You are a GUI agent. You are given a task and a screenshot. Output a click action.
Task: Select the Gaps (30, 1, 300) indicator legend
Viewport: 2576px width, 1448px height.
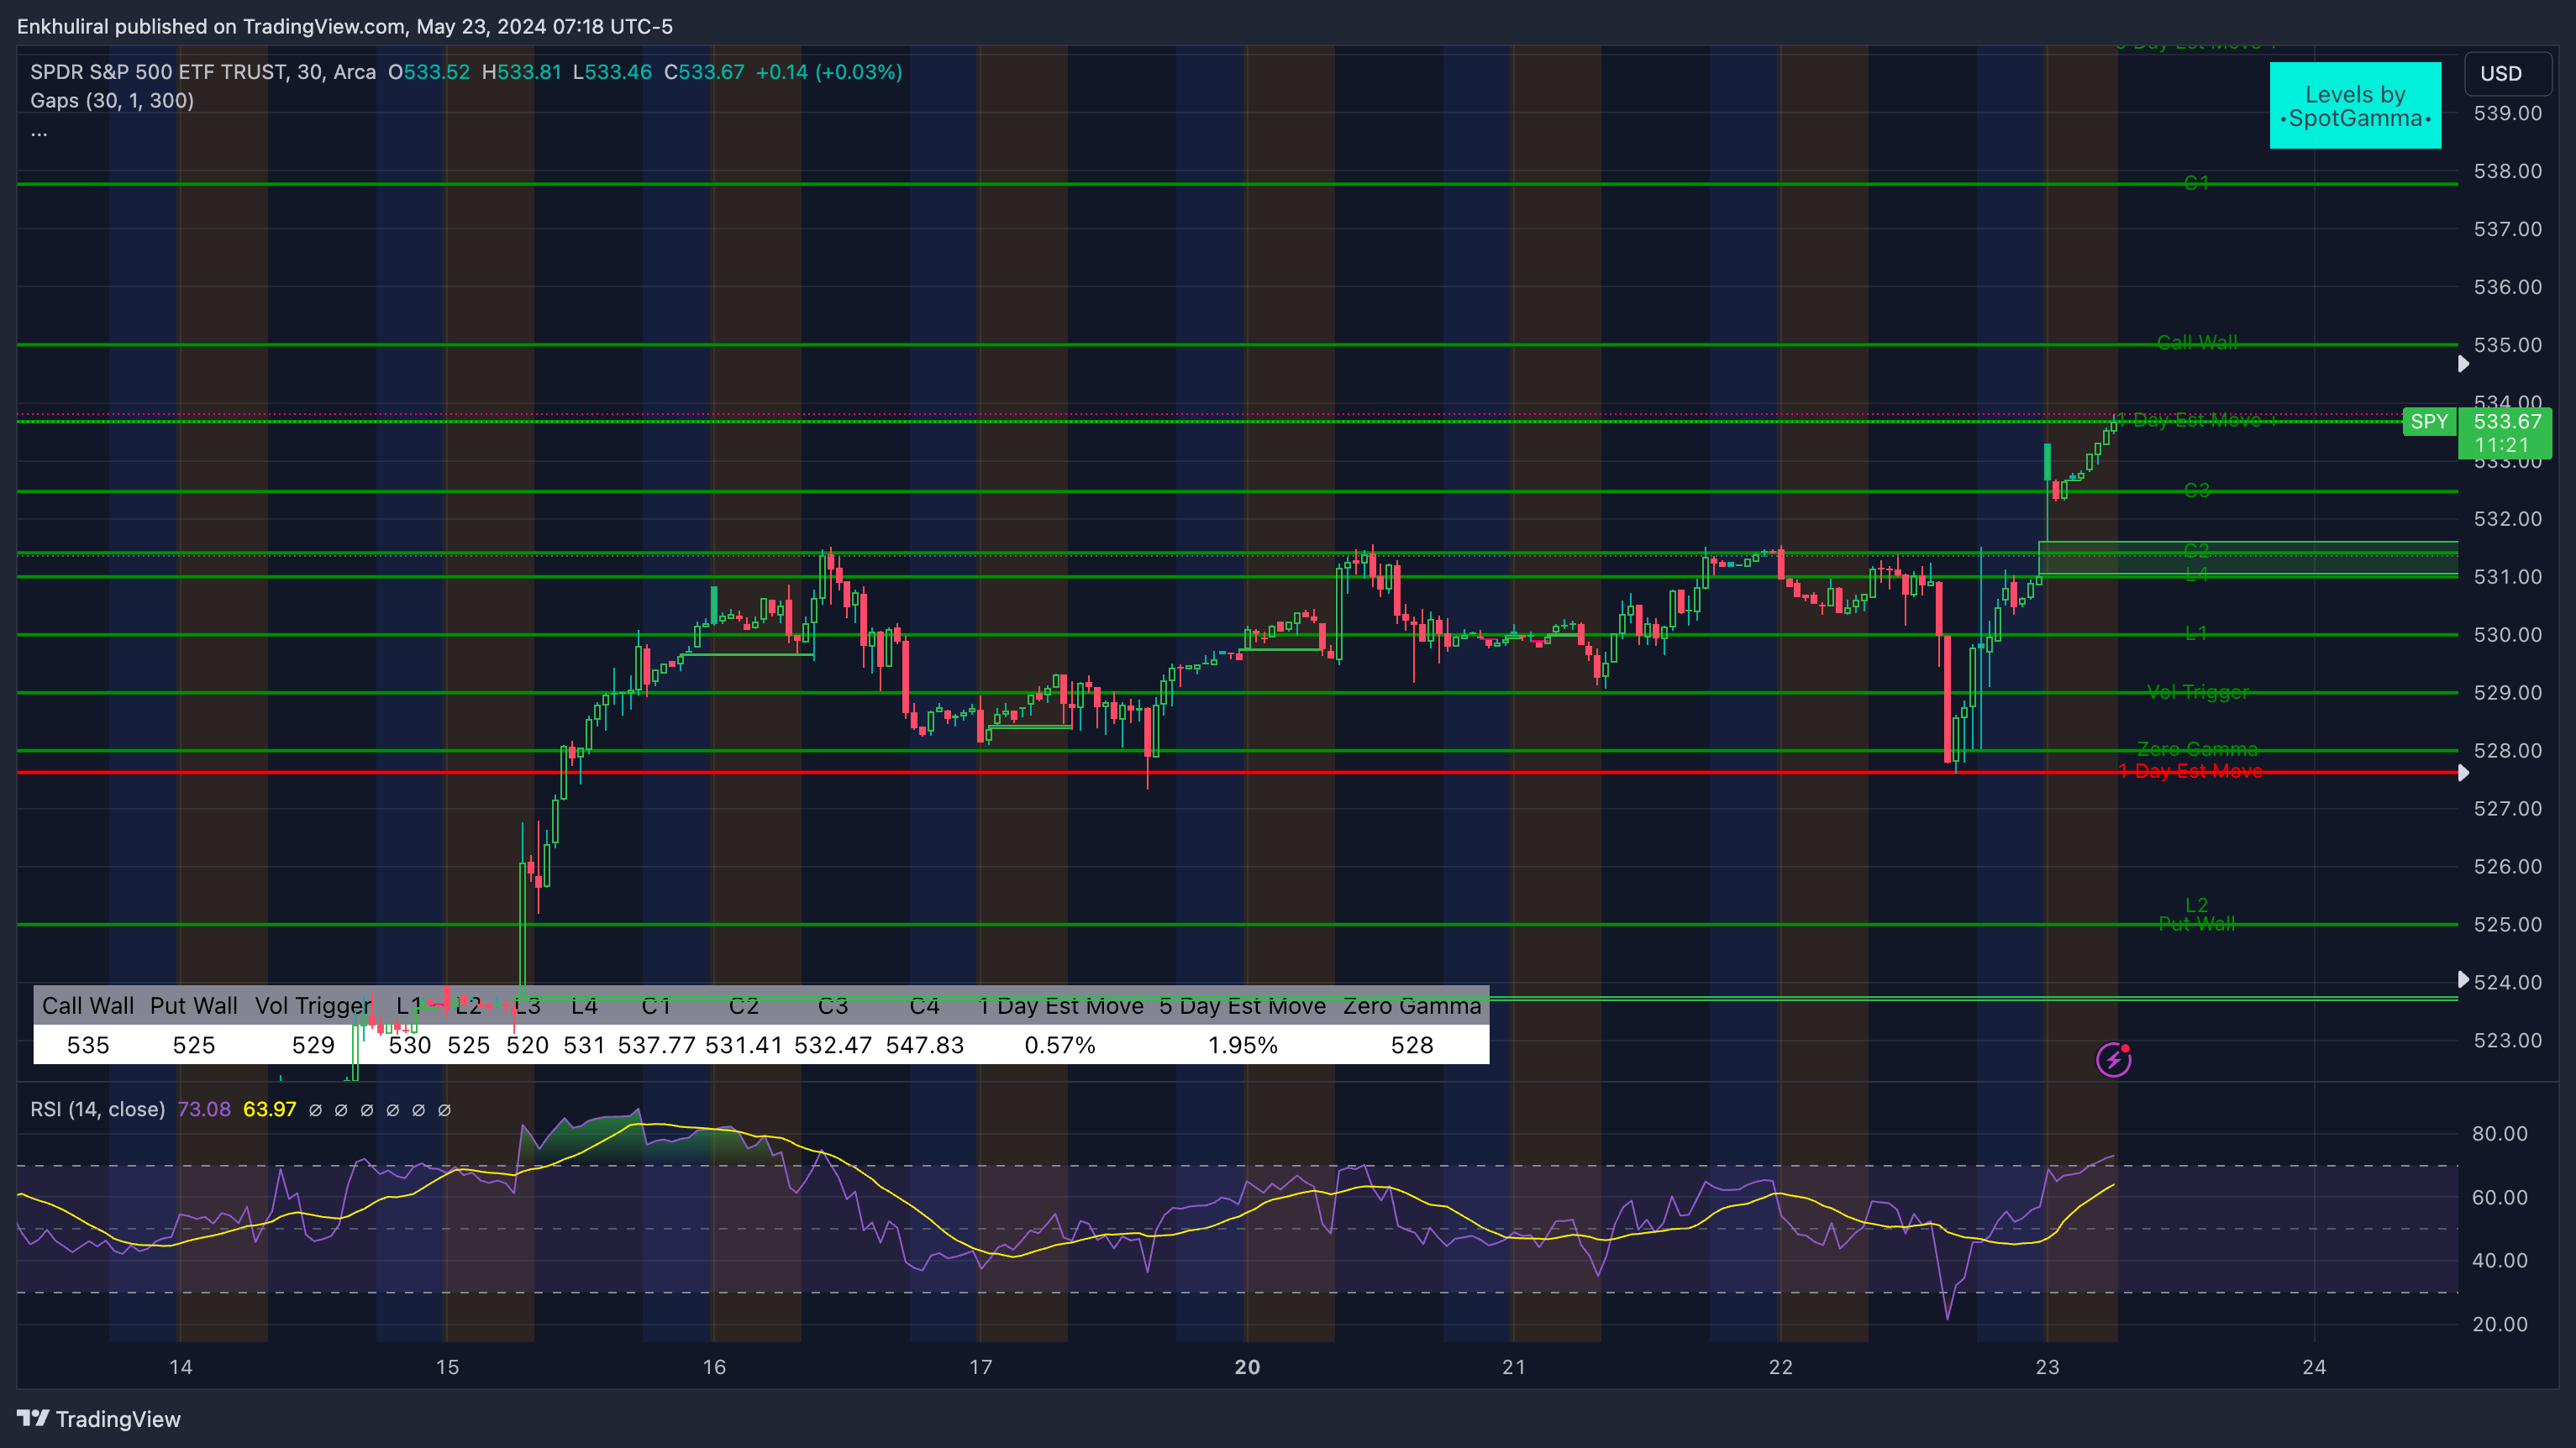tap(112, 101)
